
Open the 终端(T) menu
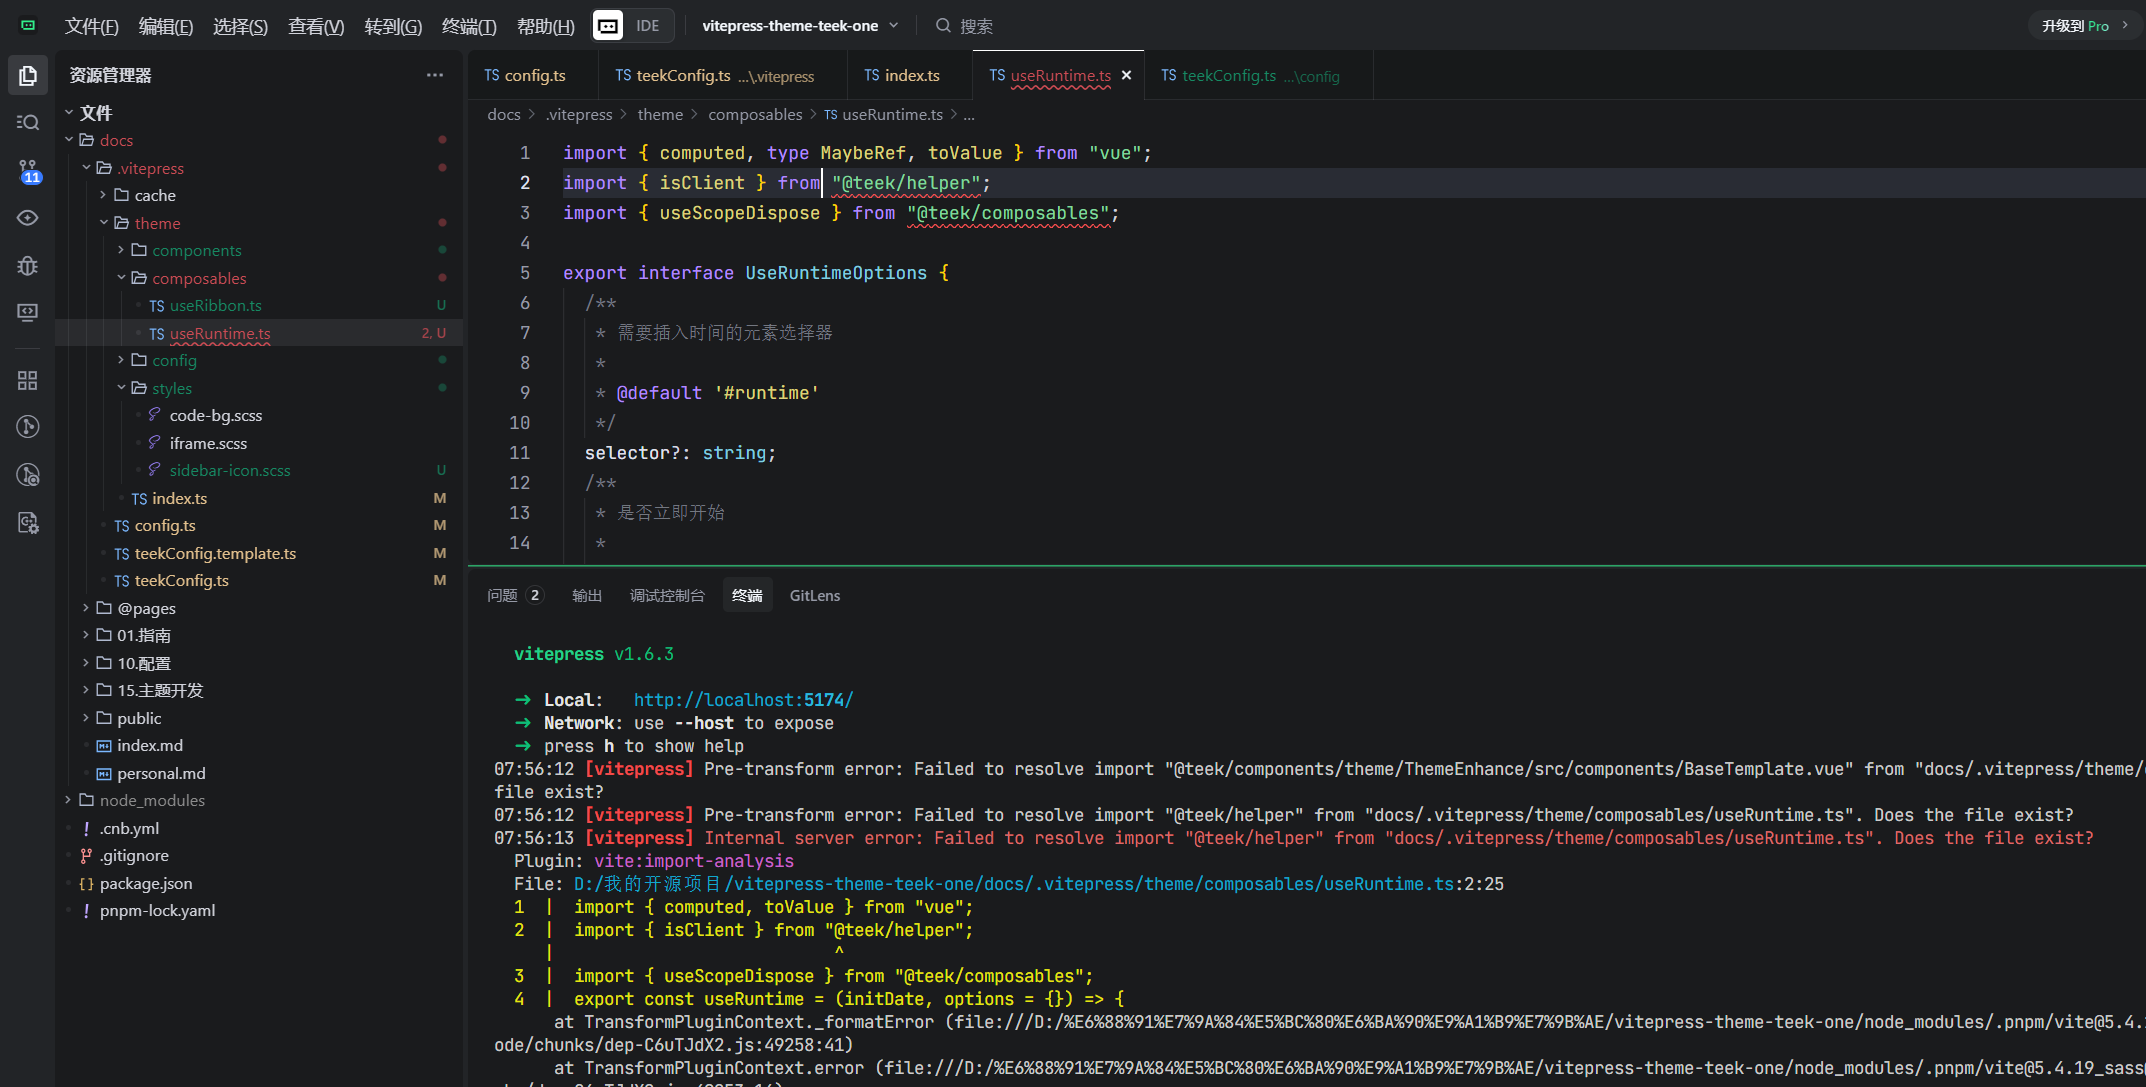468,26
